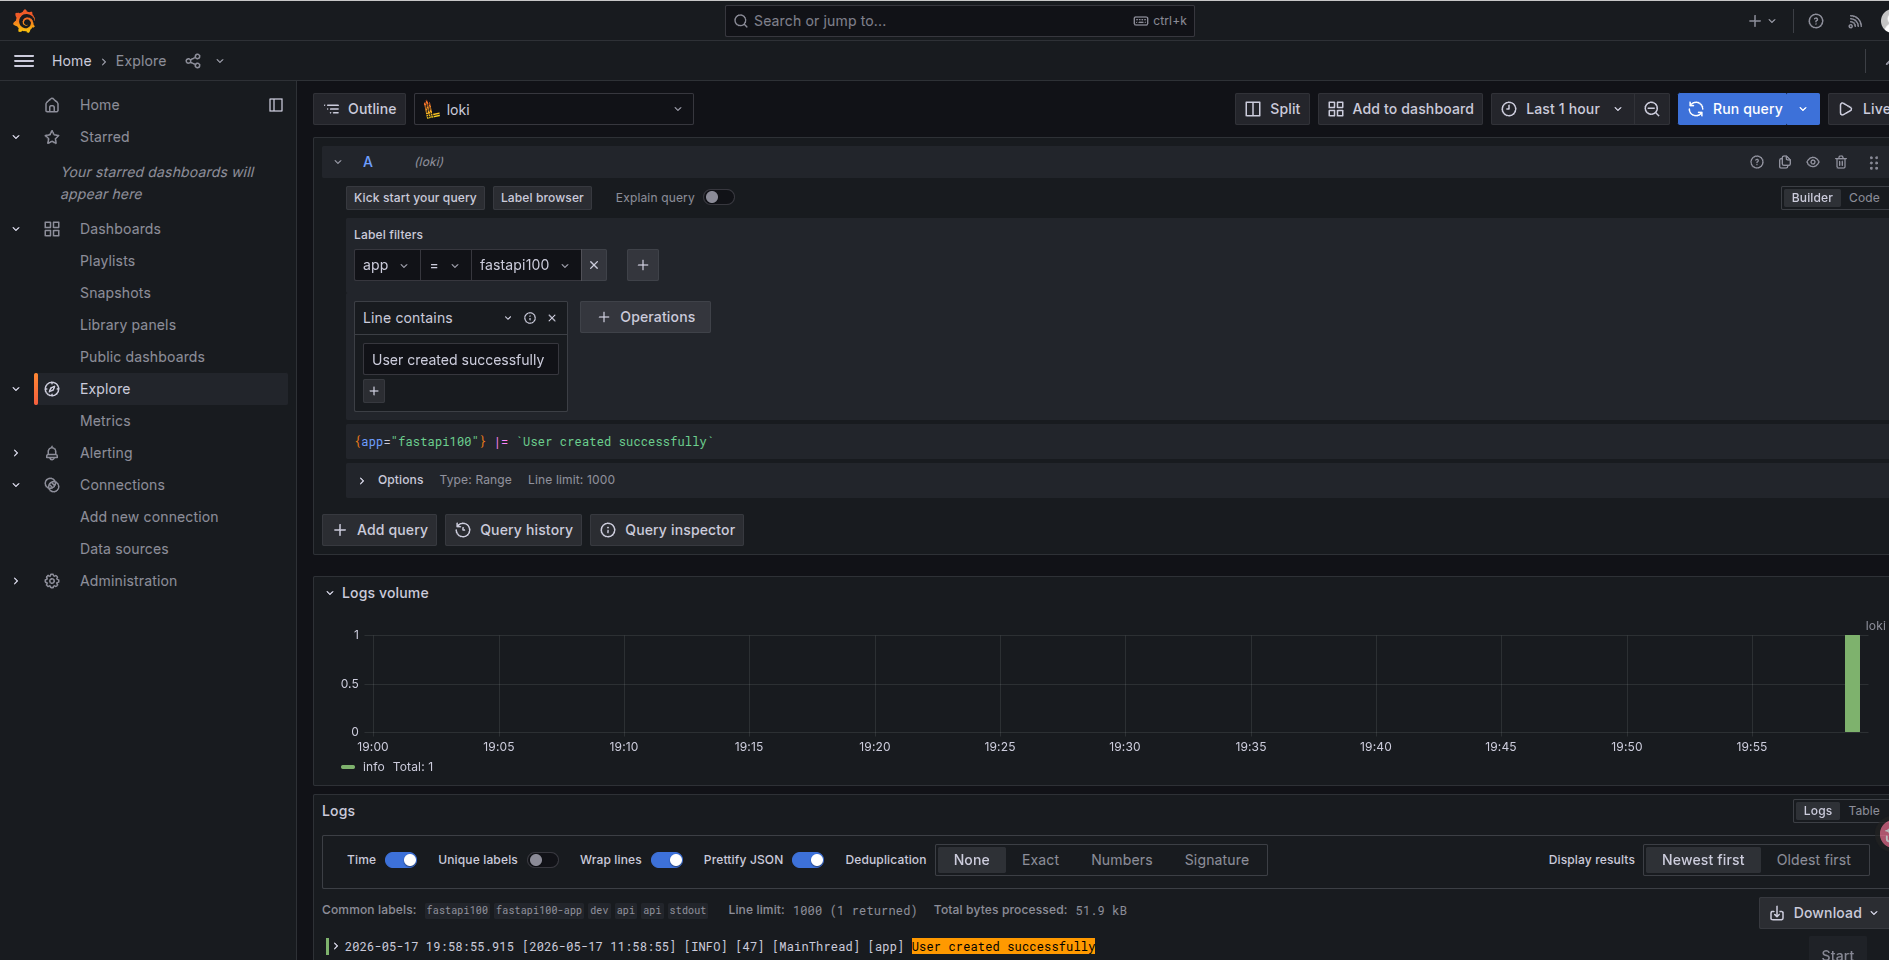This screenshot has height=960, width=1889.
Task: Remove the Line contains operation
Action: pyautogui.click(x=552, y=318)
